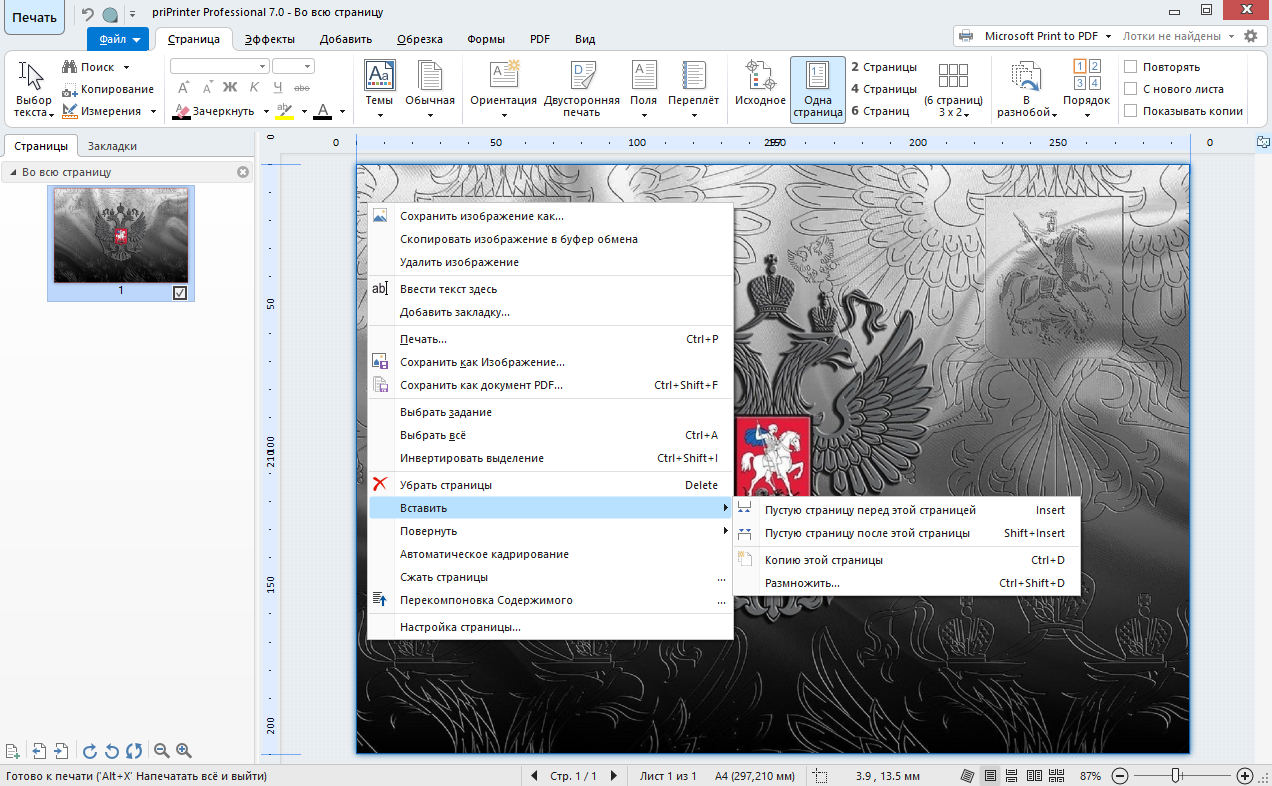This screenshot has height=786, width=1272.
Task: Click the zoom in magnifier in bottom panel
Action: coord(183,750)
